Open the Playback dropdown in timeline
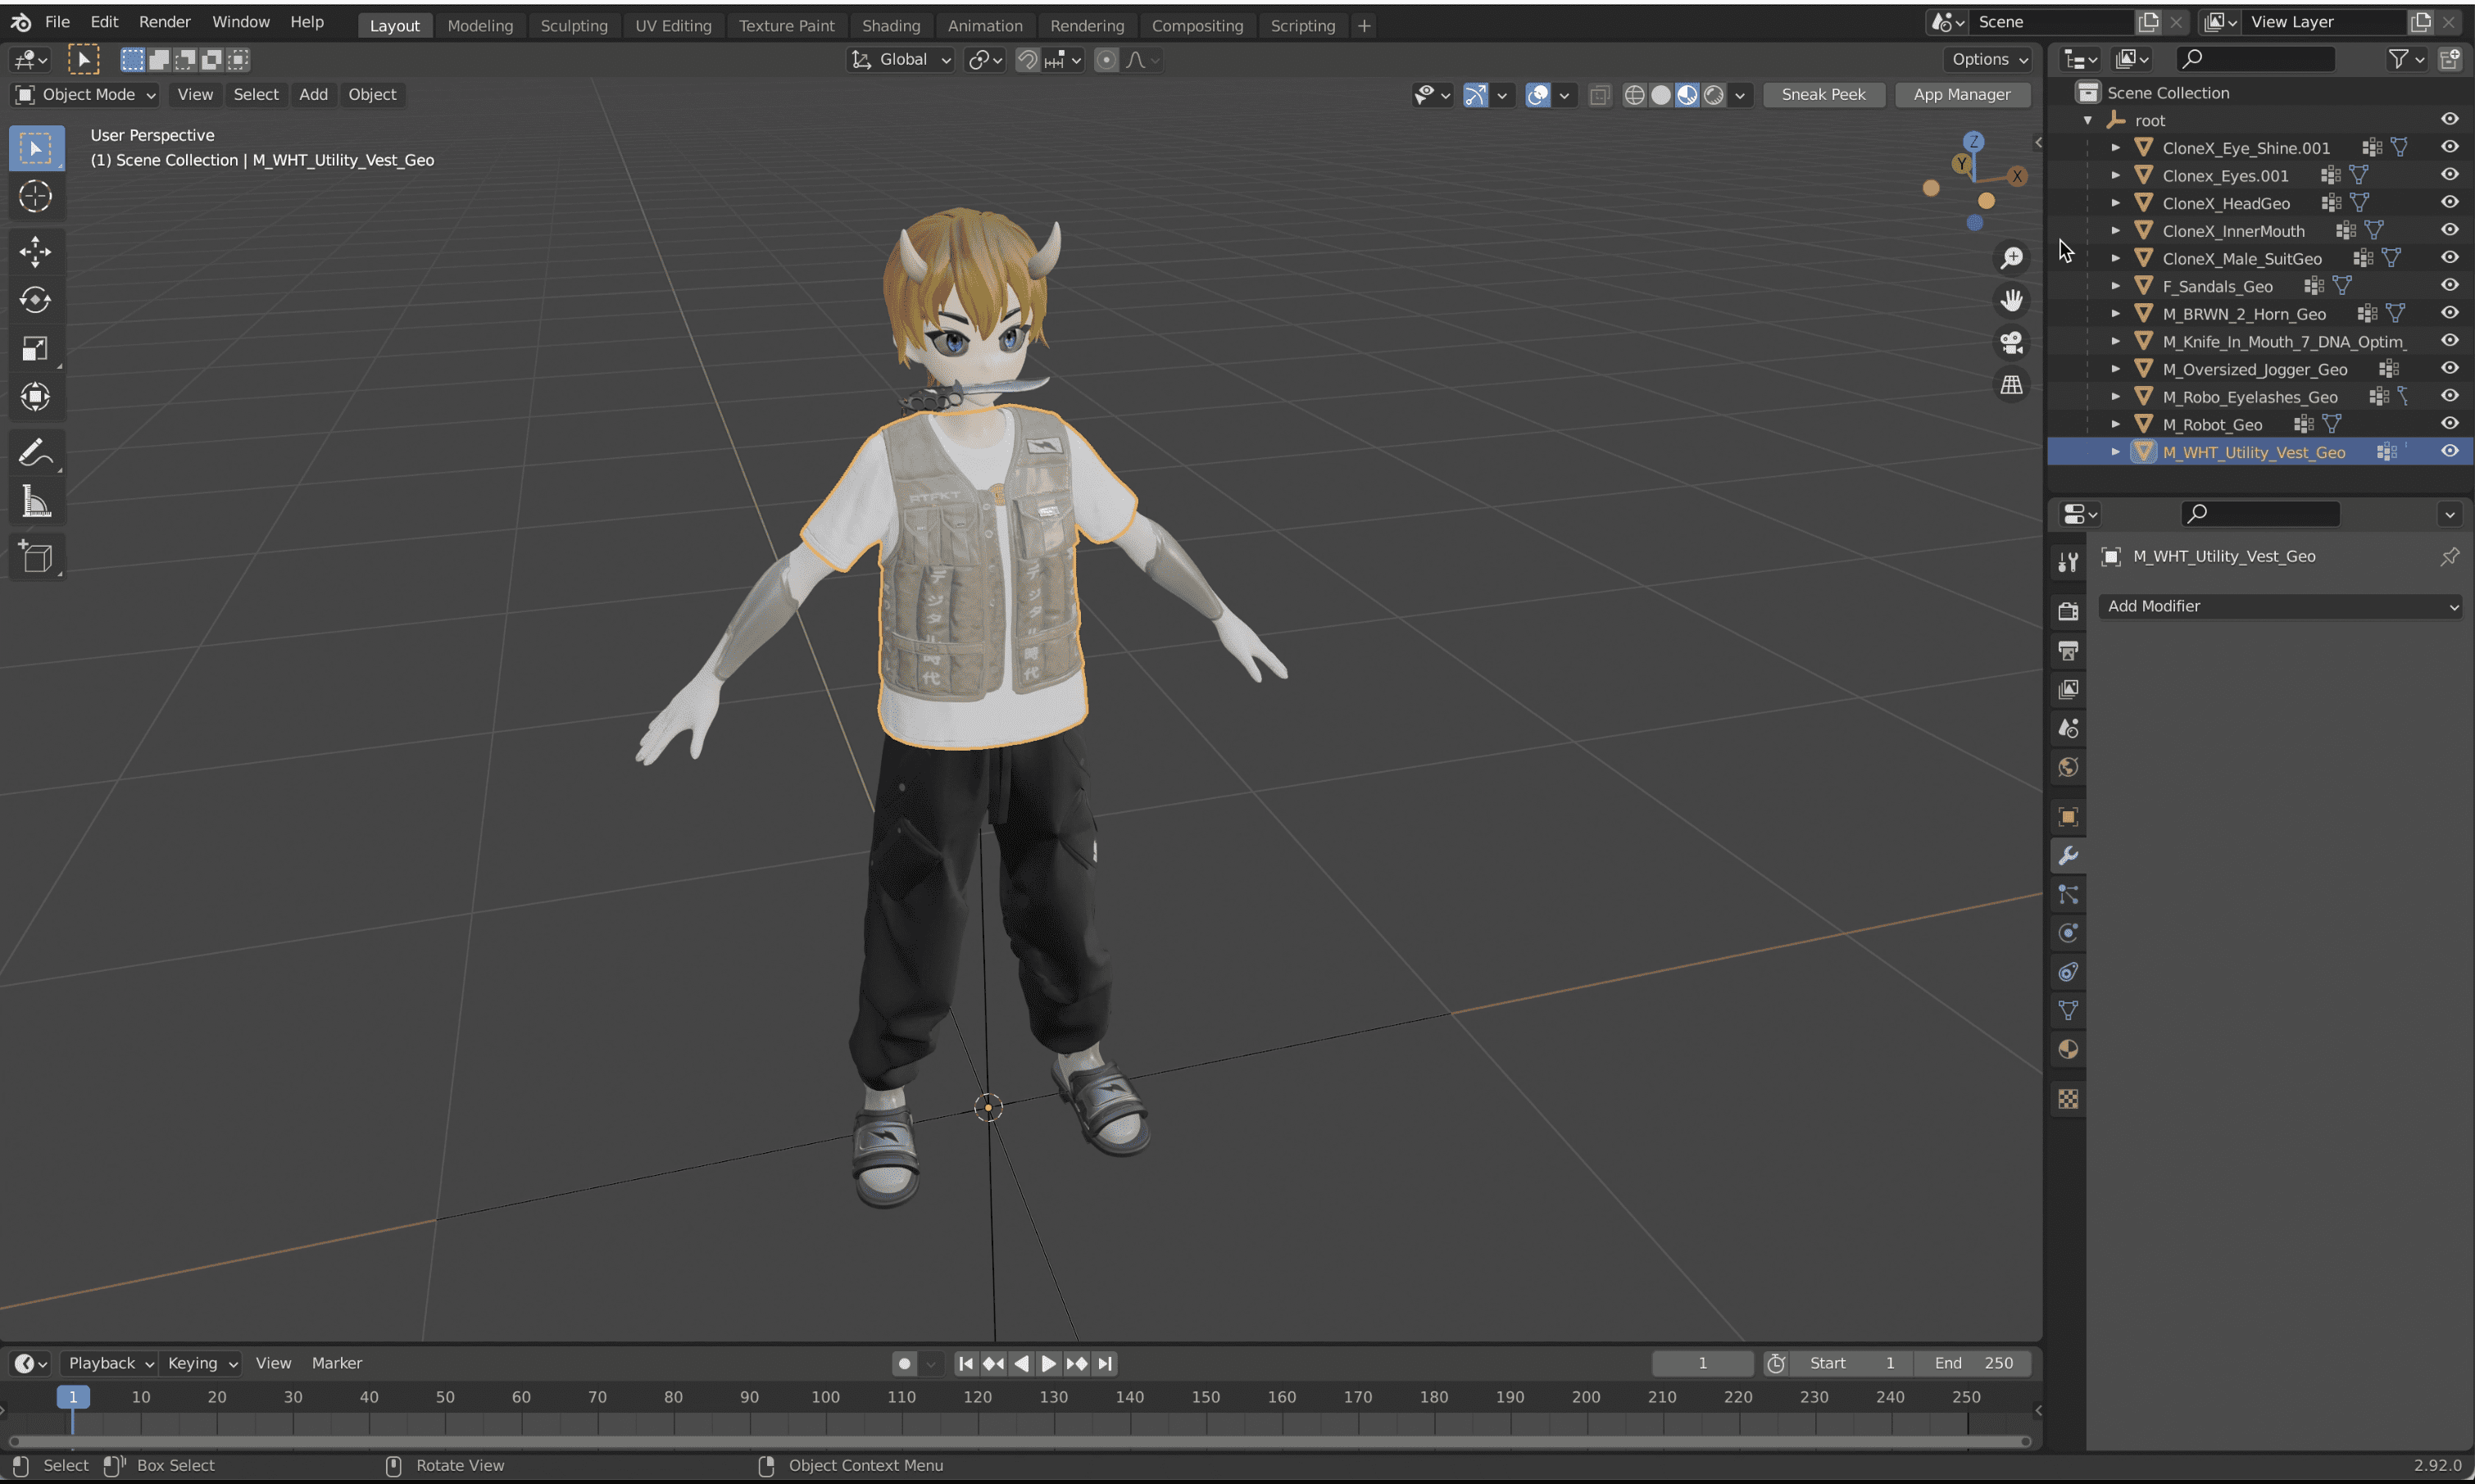This screenshot has height=1484, width=2475. 110,1363
